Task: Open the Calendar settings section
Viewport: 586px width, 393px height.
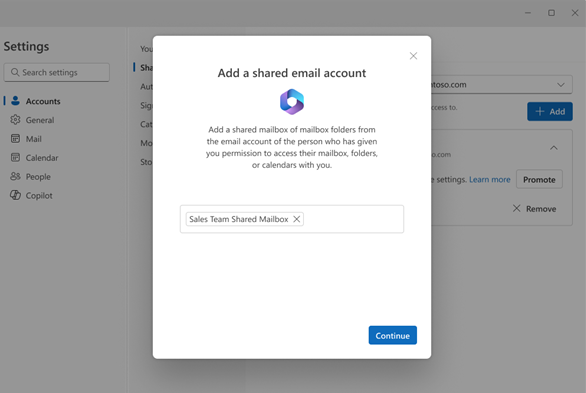Action: pyautogui.click(x=42, y=158)
